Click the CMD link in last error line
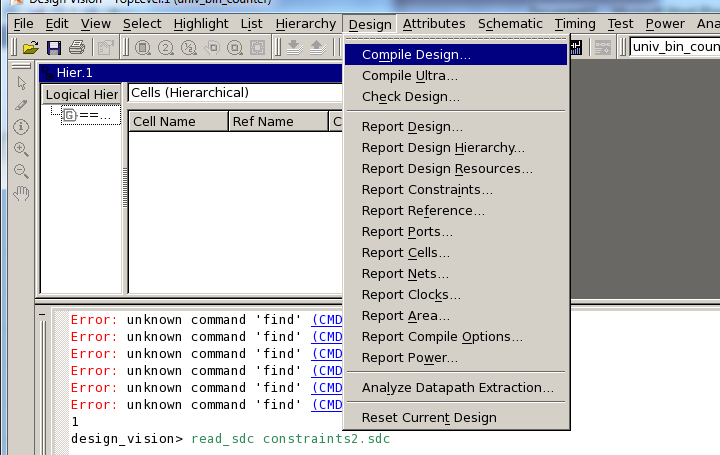Screen dimensions: 720x455 point(326,405)
